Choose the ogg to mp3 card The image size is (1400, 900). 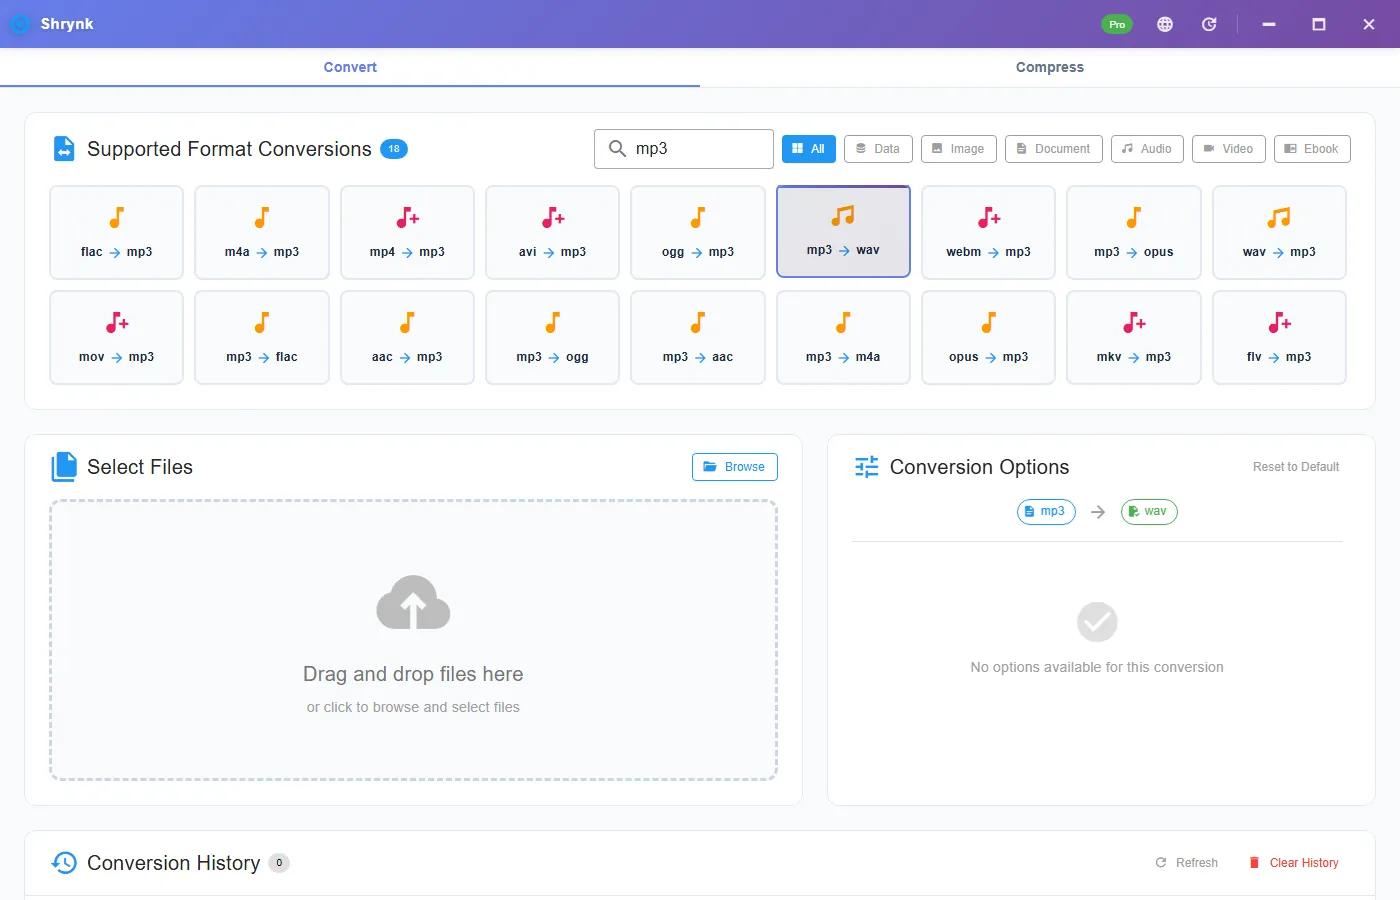(x=698, y=232)
